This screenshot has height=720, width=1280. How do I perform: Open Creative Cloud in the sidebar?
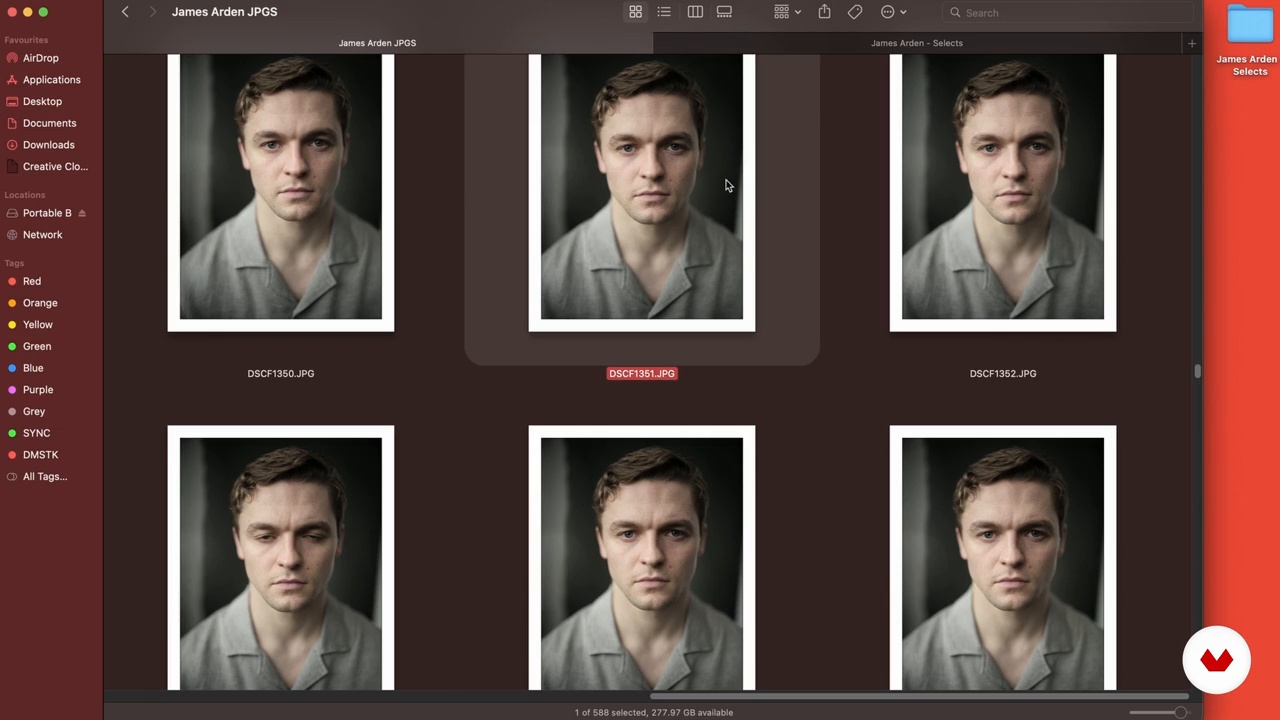[55, 166]
